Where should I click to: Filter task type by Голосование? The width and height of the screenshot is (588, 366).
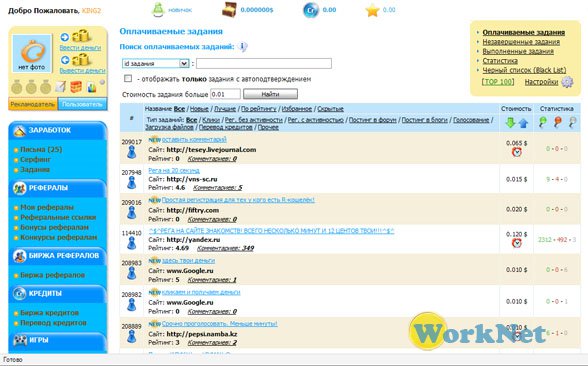(x=471, y=120)
